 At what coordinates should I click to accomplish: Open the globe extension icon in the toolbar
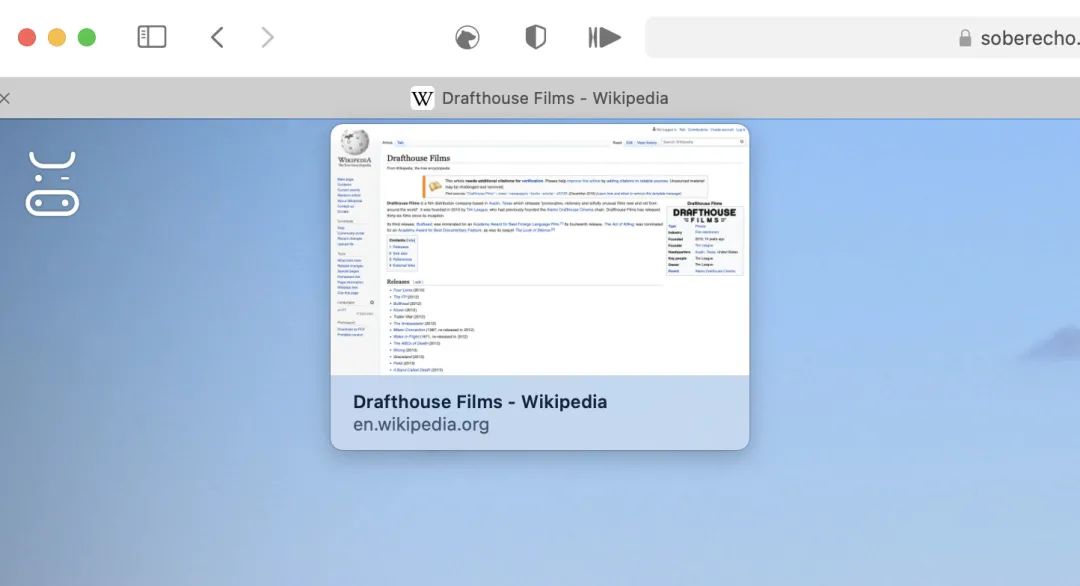pos(467,37)
